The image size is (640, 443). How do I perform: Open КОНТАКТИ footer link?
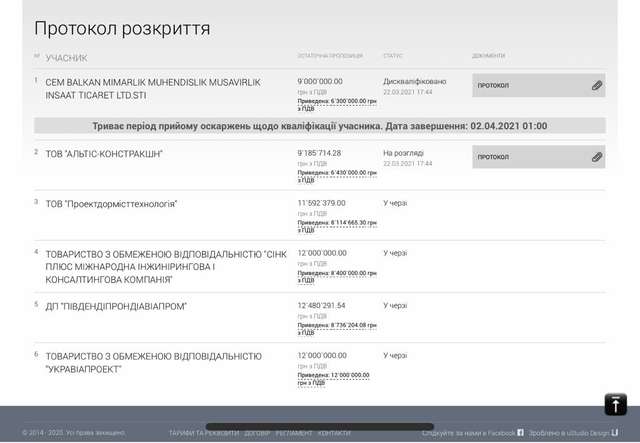[x=334, y=433]
